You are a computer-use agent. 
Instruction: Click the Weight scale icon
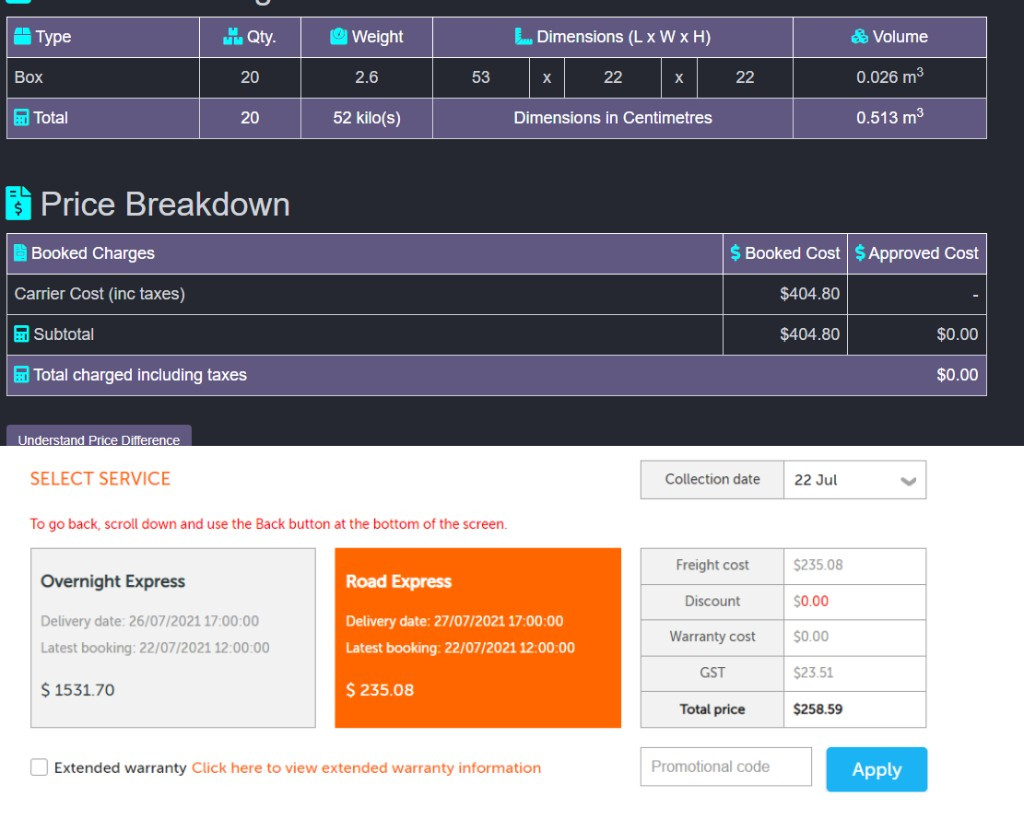tap(338, 37)
